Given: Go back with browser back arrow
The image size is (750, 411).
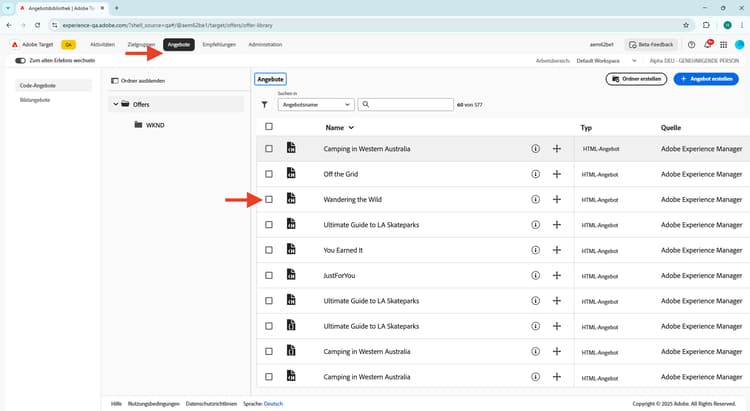Looking at the screenshot, I should pos(9,25).
